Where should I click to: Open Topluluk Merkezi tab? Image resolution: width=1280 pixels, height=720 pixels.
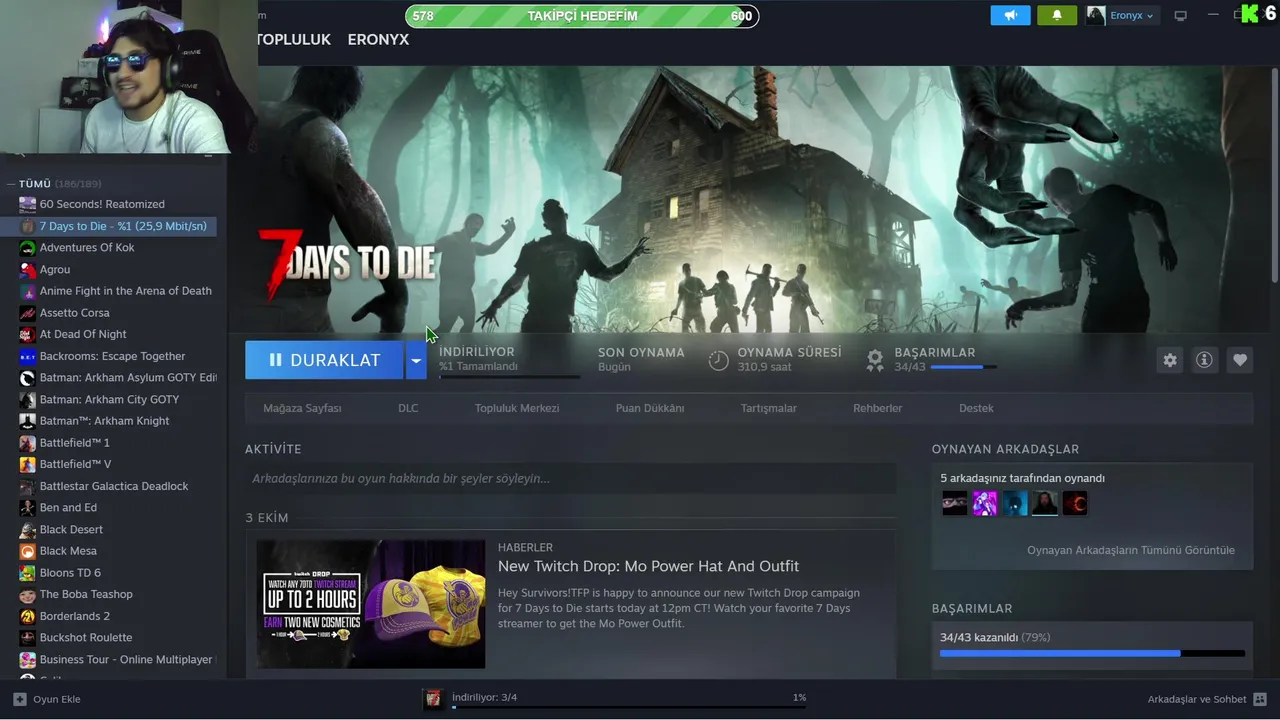pyautogui.click(x=517, y=408)
